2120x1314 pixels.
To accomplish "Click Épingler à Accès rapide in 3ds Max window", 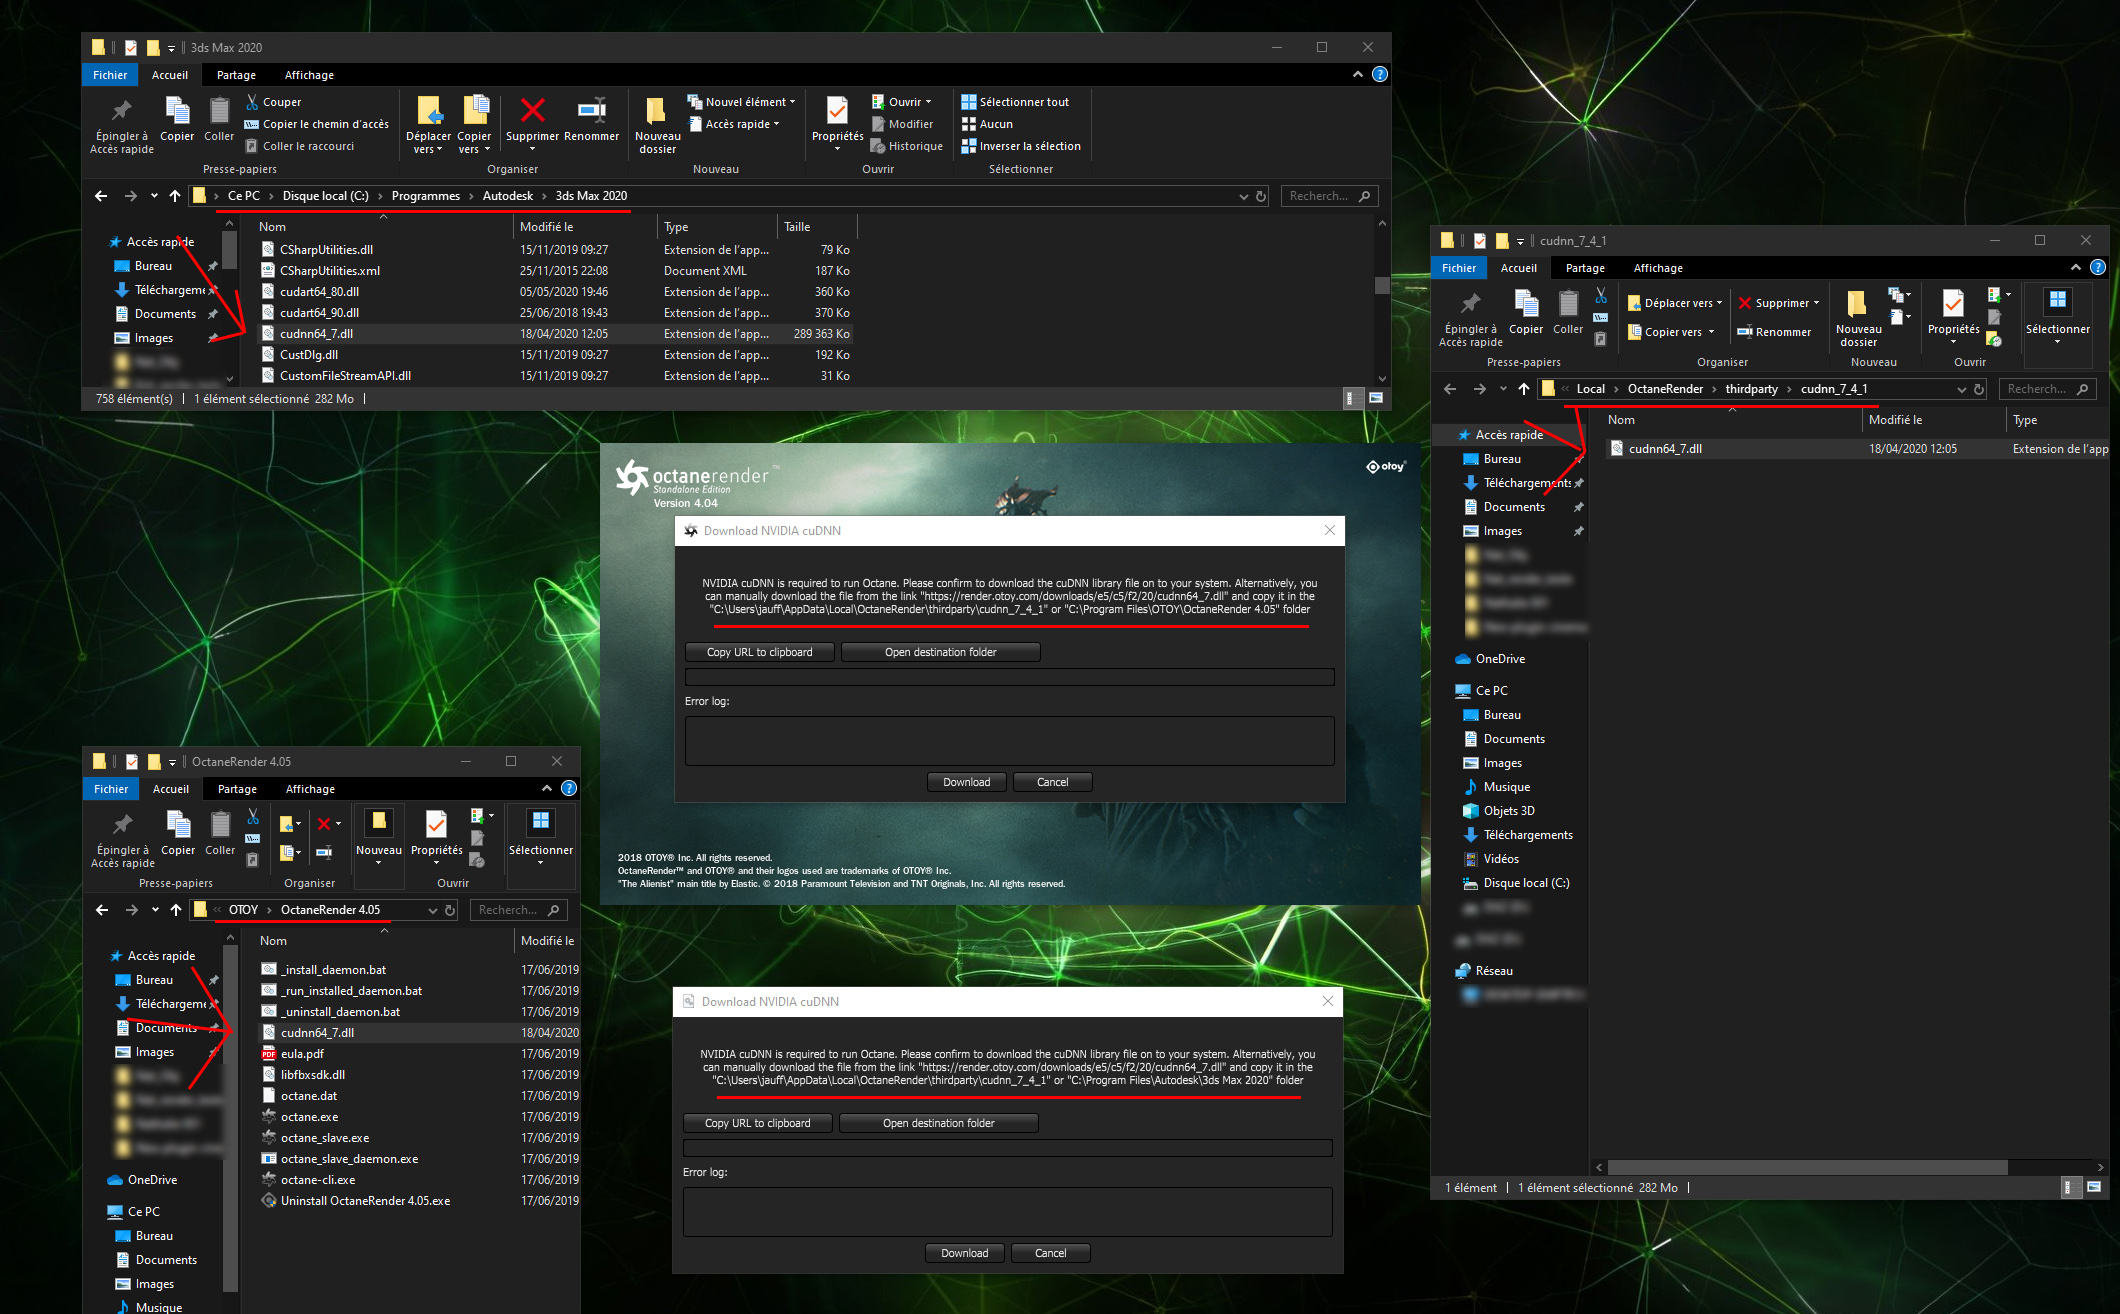I will point(122,126).
